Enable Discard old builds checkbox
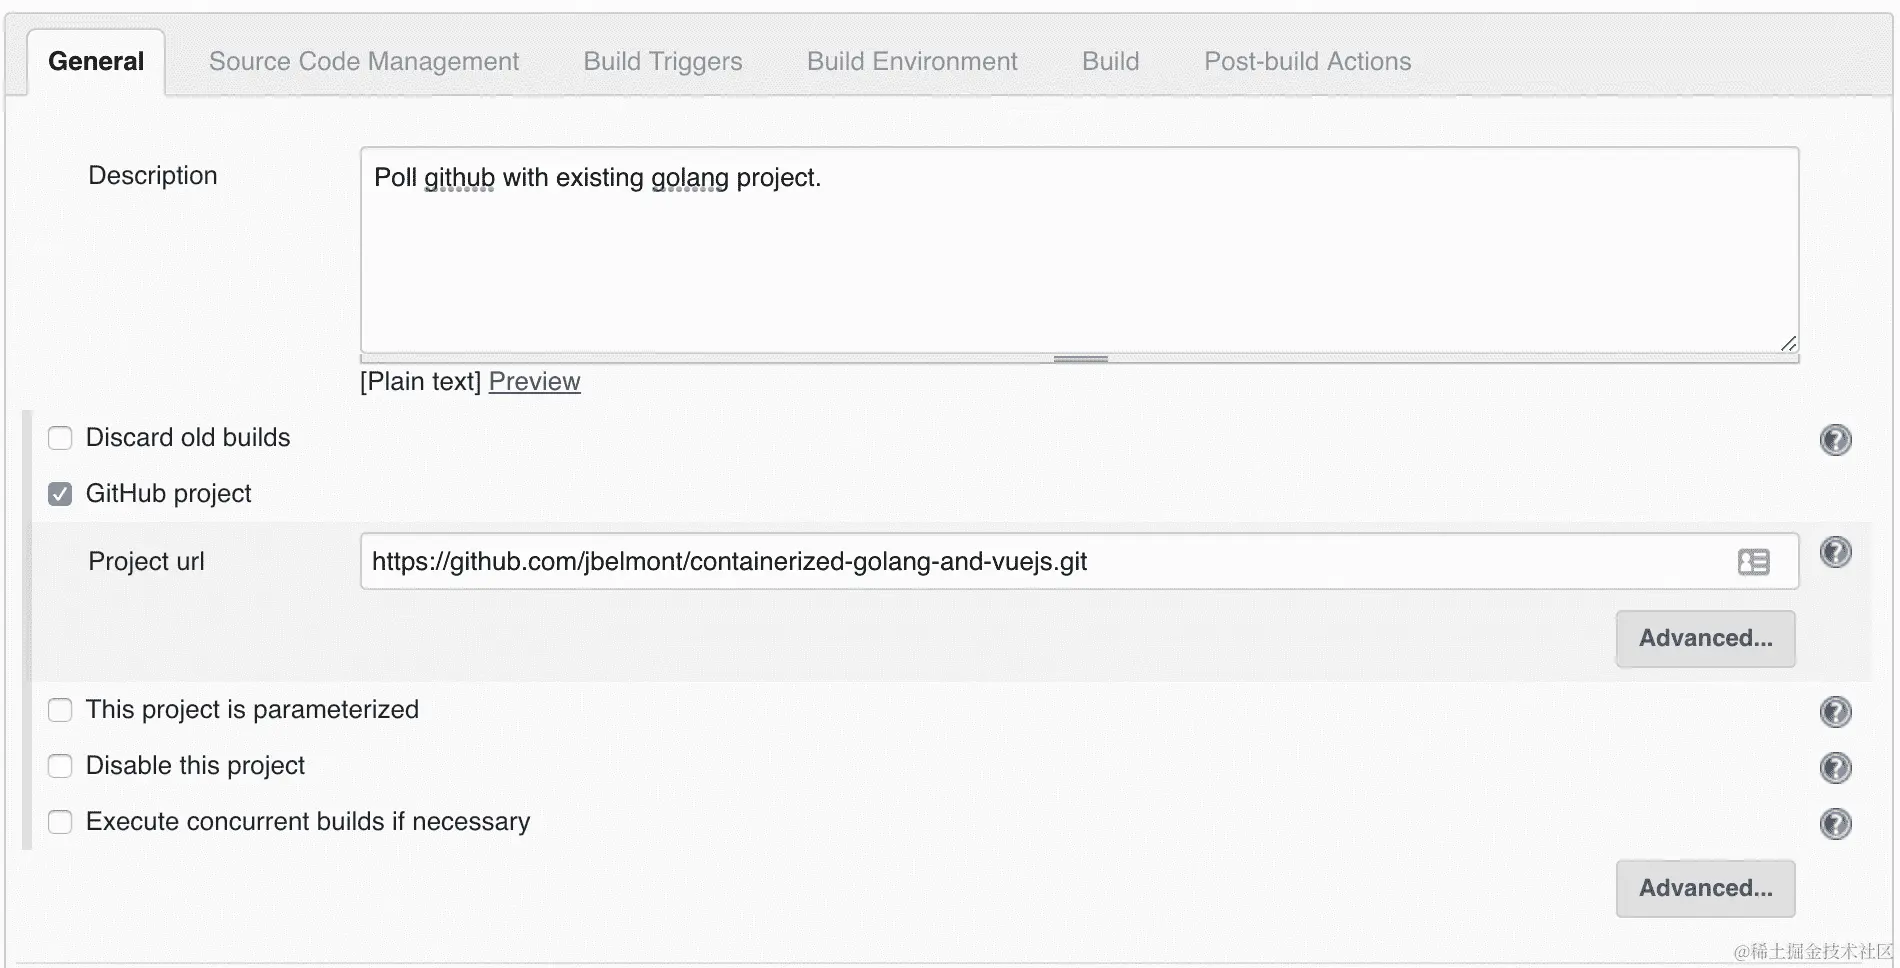The width and height of the screenshot is (1900, 968). tap(61, 438)
